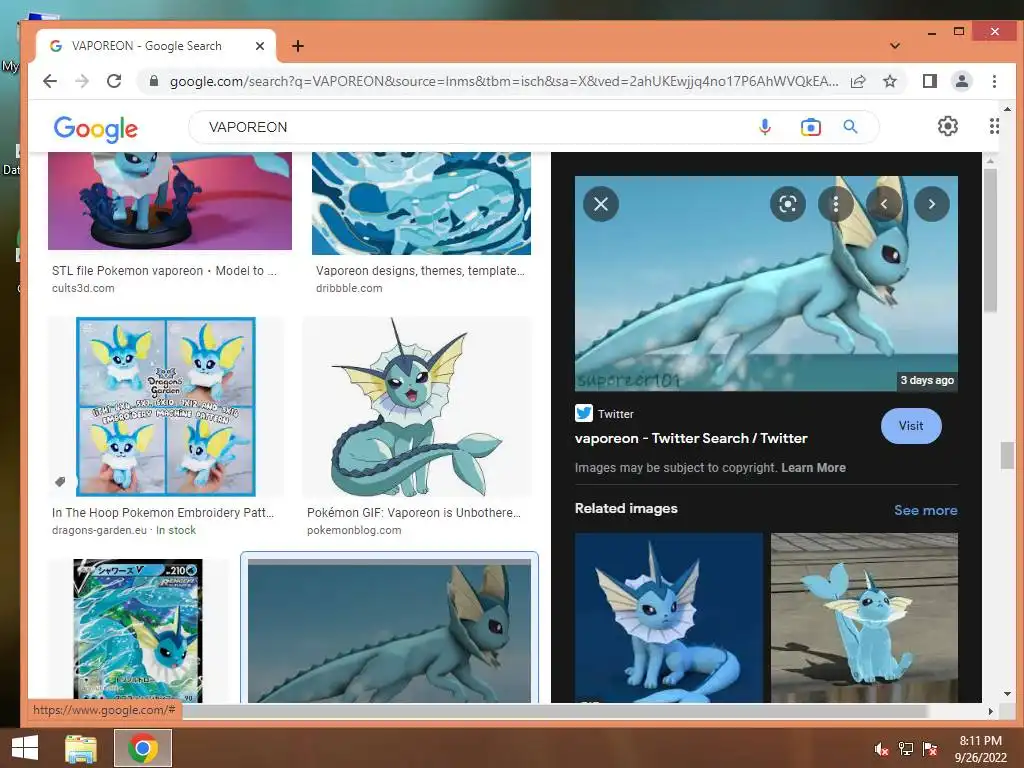Open 'See more' related images
The height and width of the screenshot is (768, 1024).
pos(925,510)
